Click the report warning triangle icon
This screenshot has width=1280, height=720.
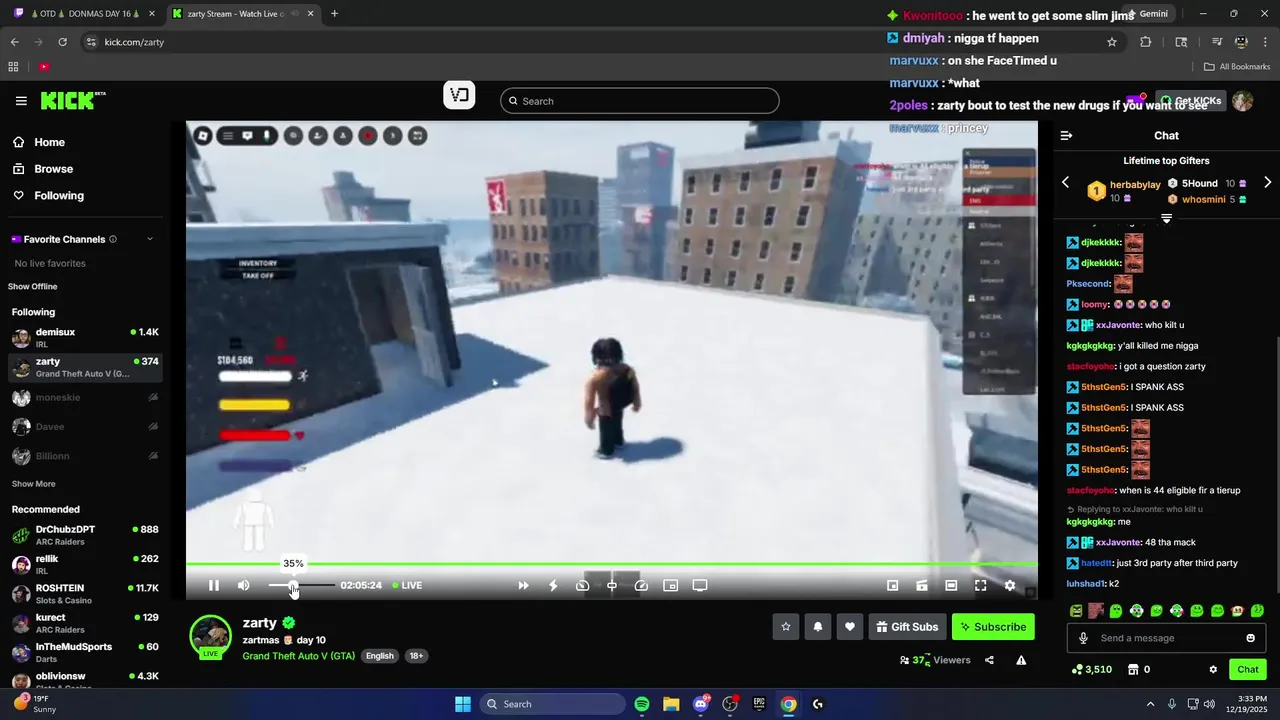point(1021,660)
